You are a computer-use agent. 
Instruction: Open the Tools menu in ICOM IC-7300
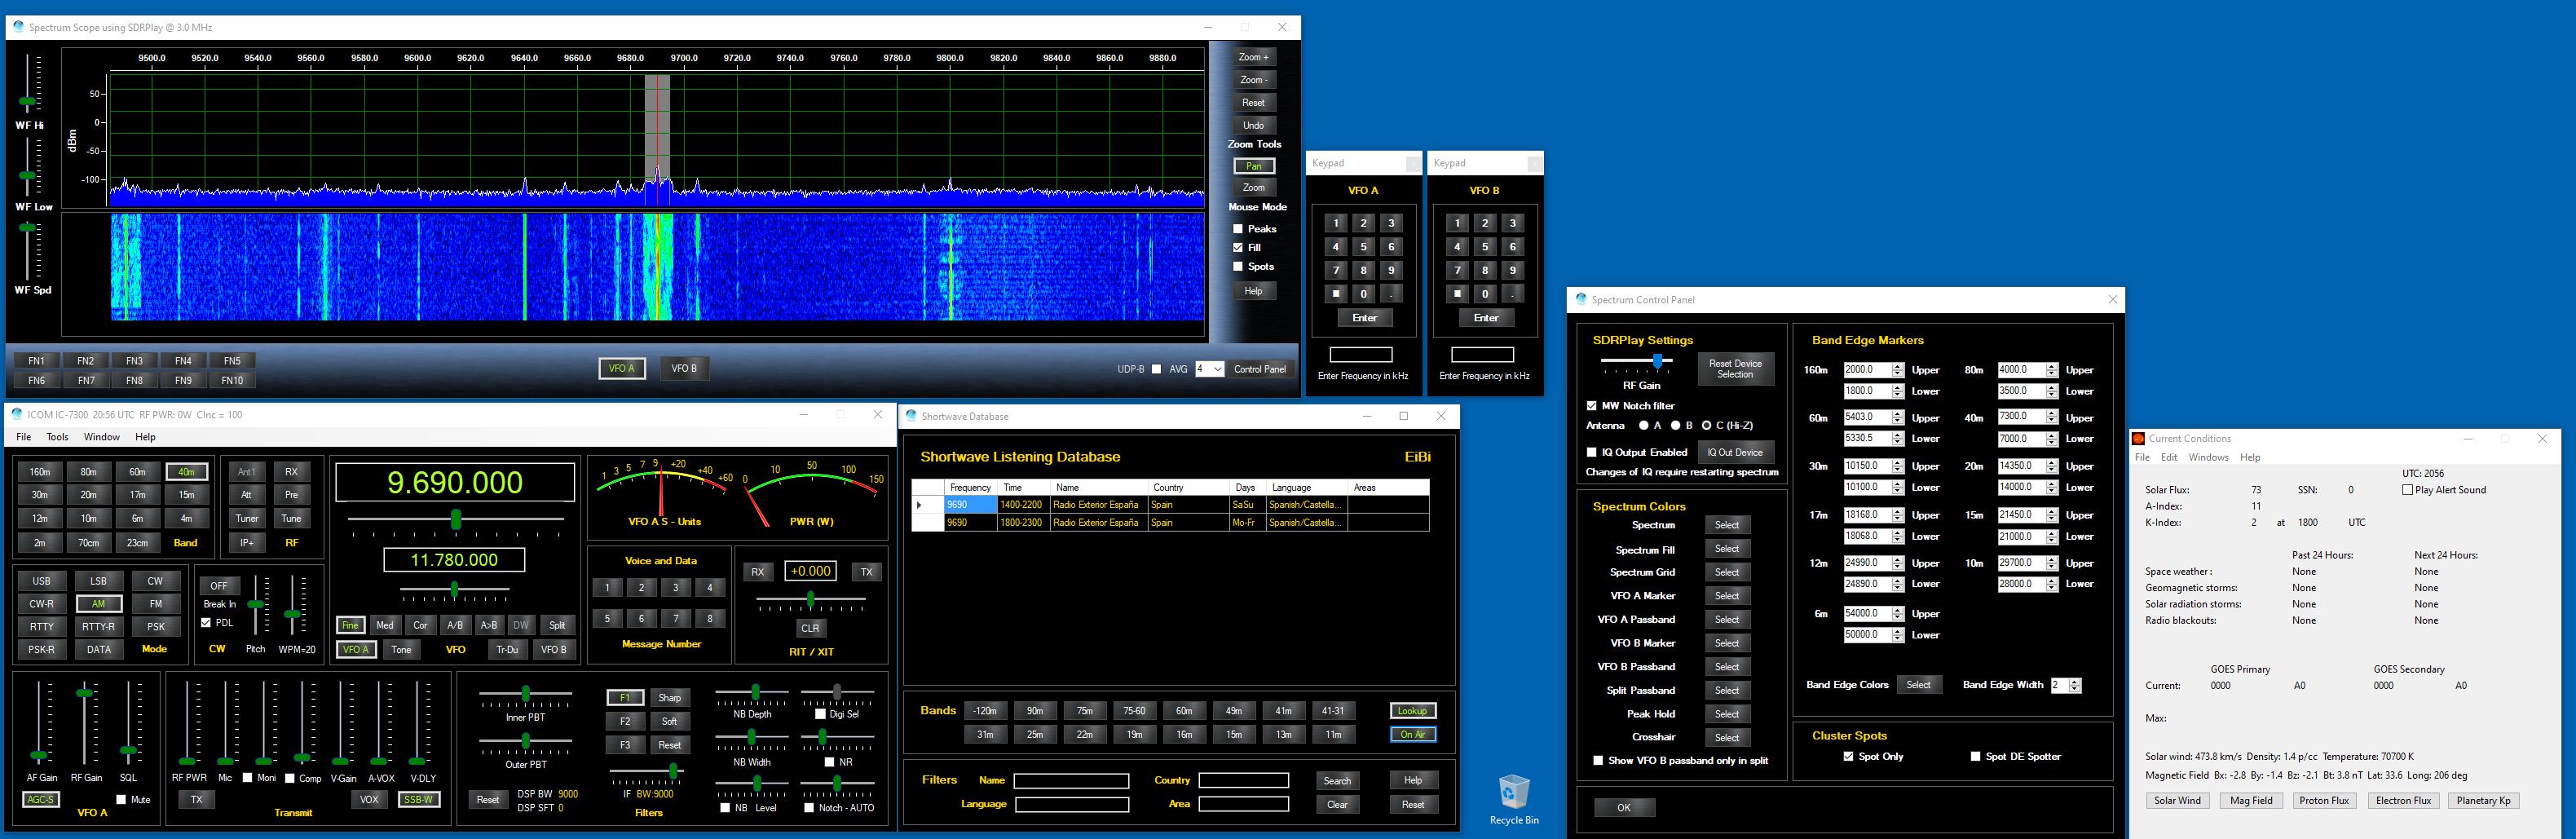[x=57, y=437]
